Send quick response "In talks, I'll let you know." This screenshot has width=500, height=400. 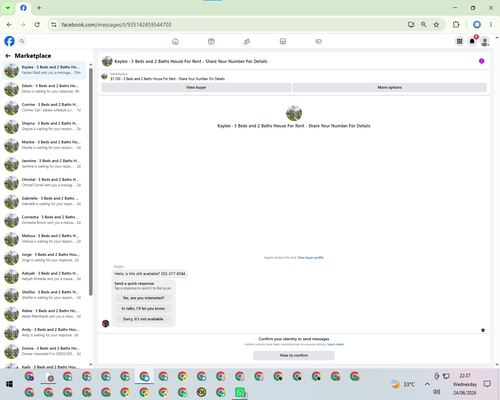point(143,308)
